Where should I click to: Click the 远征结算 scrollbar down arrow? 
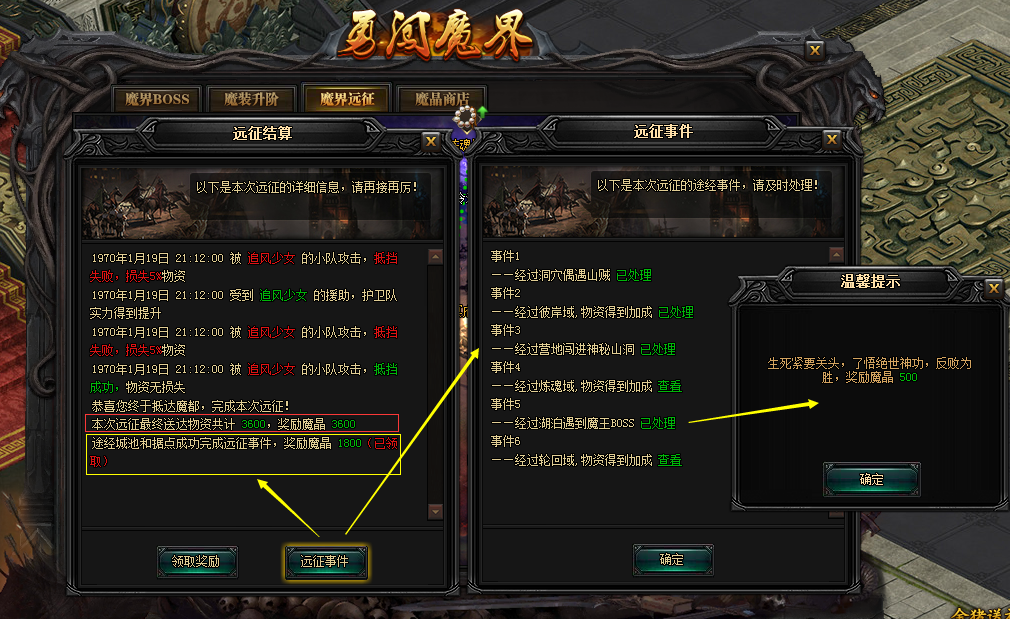coord(435,511)
